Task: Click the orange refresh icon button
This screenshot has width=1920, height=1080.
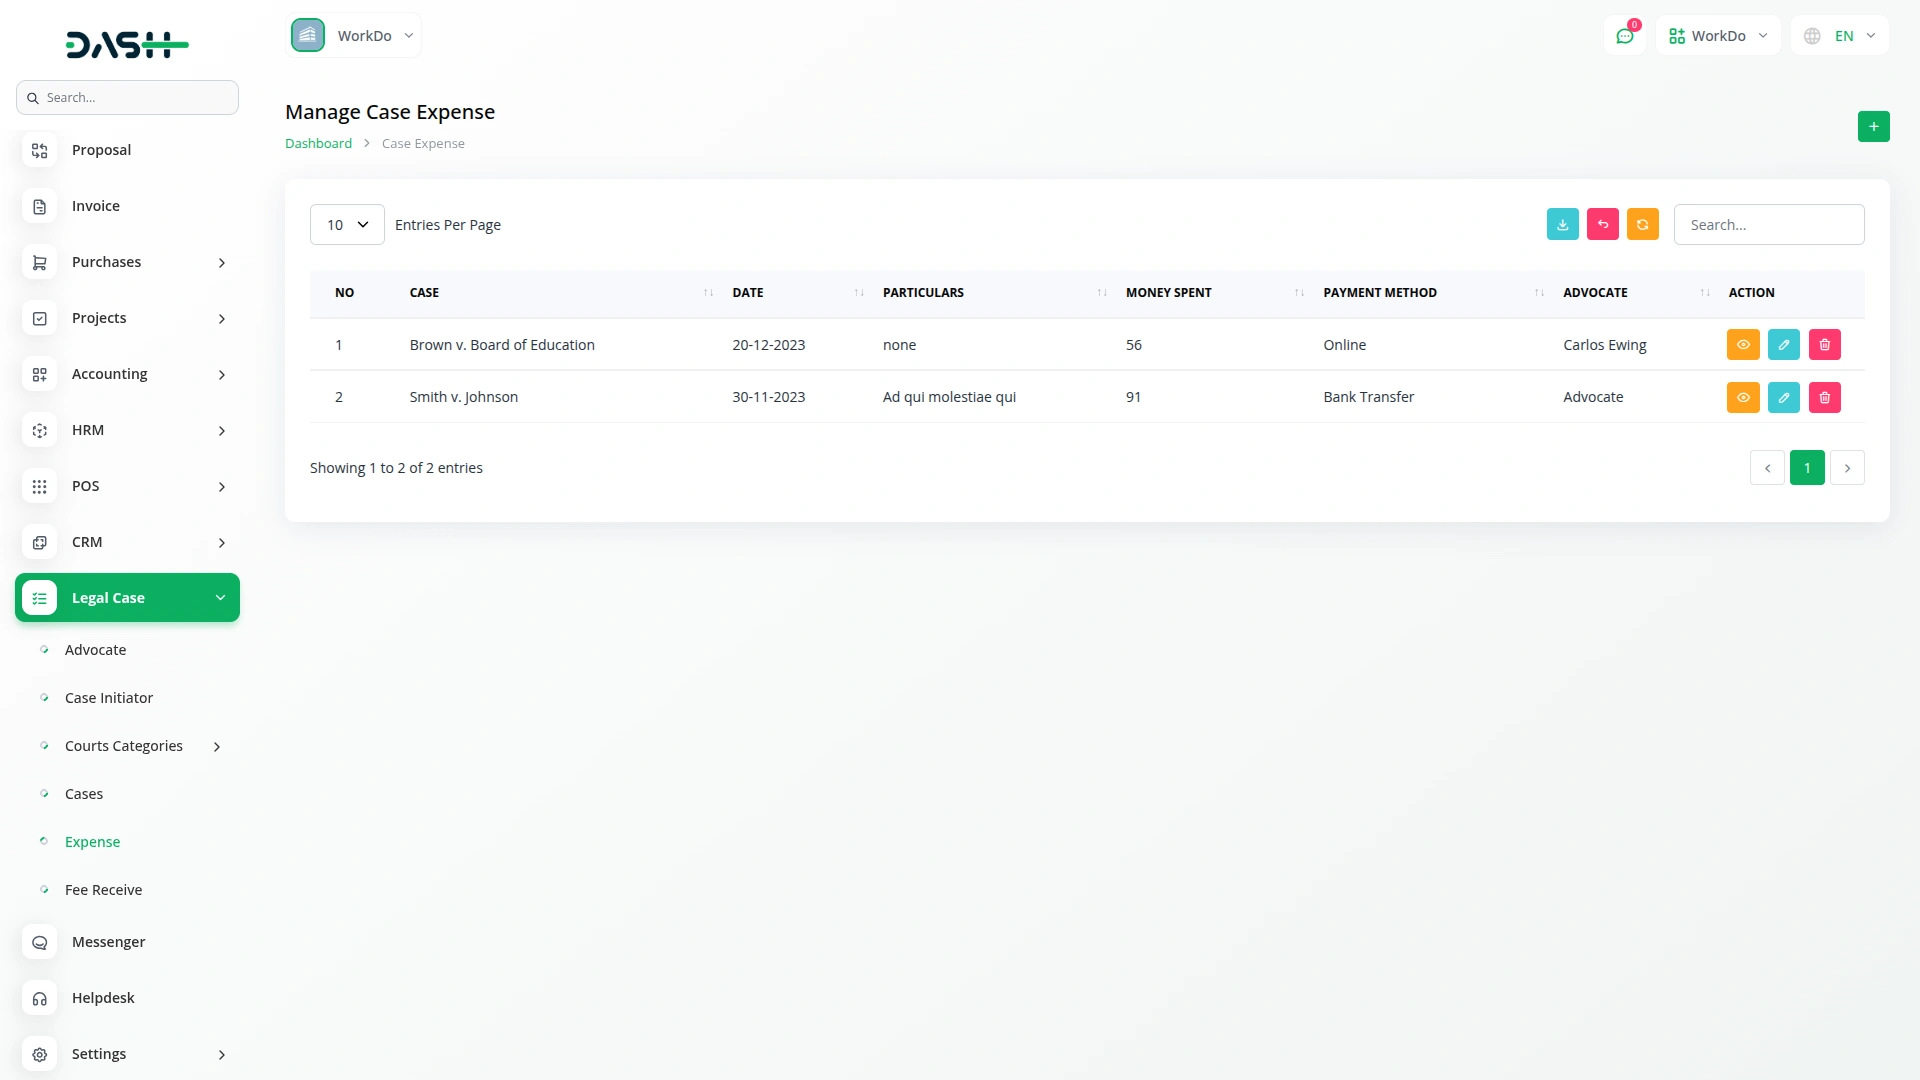Action: (1642, 224)
